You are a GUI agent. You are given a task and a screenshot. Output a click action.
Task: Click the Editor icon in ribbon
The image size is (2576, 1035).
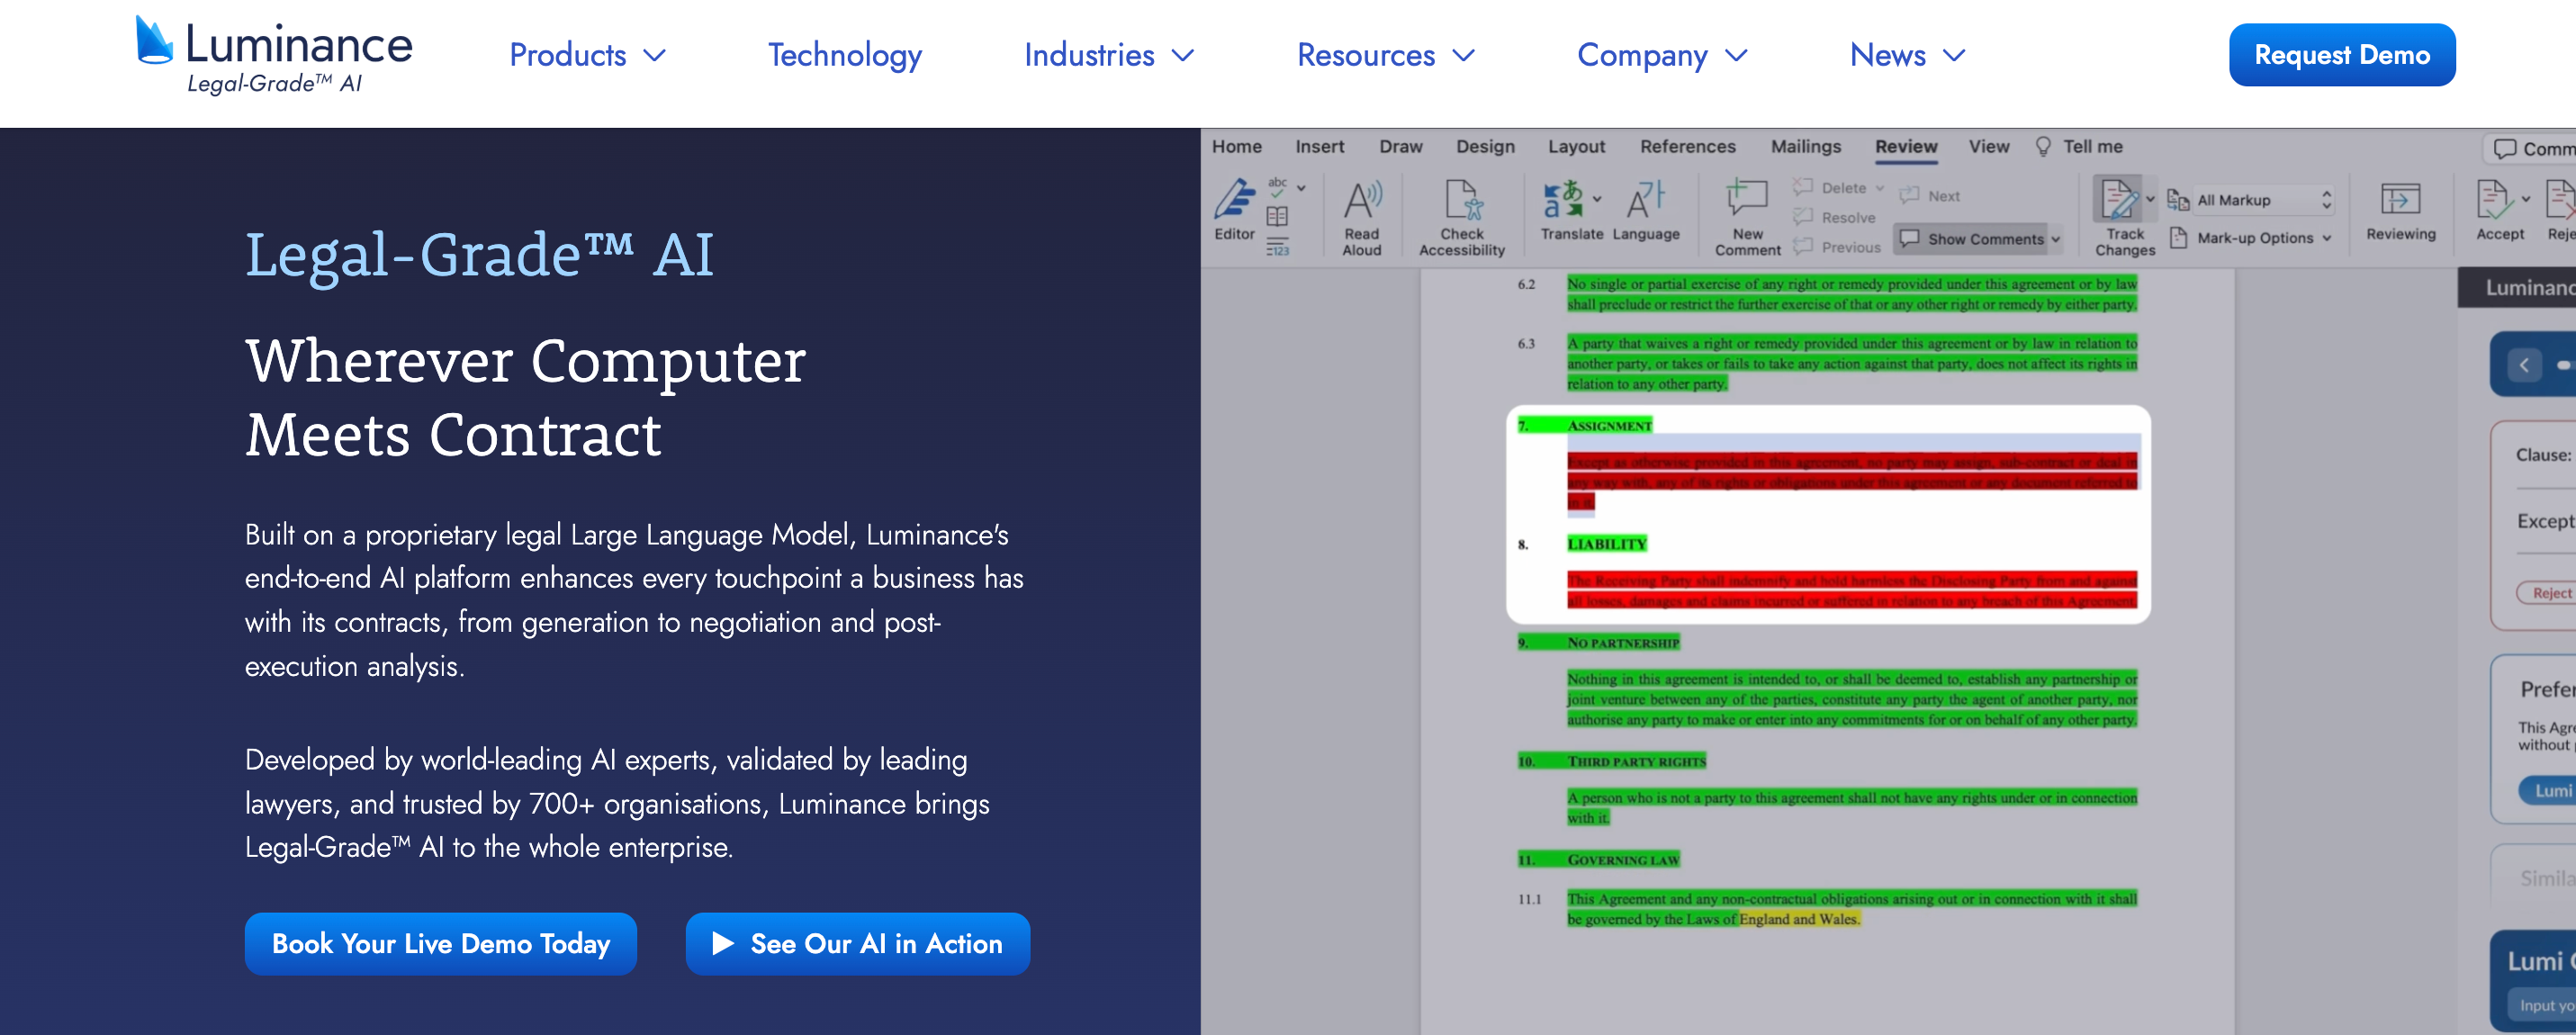click(1235, 200)
